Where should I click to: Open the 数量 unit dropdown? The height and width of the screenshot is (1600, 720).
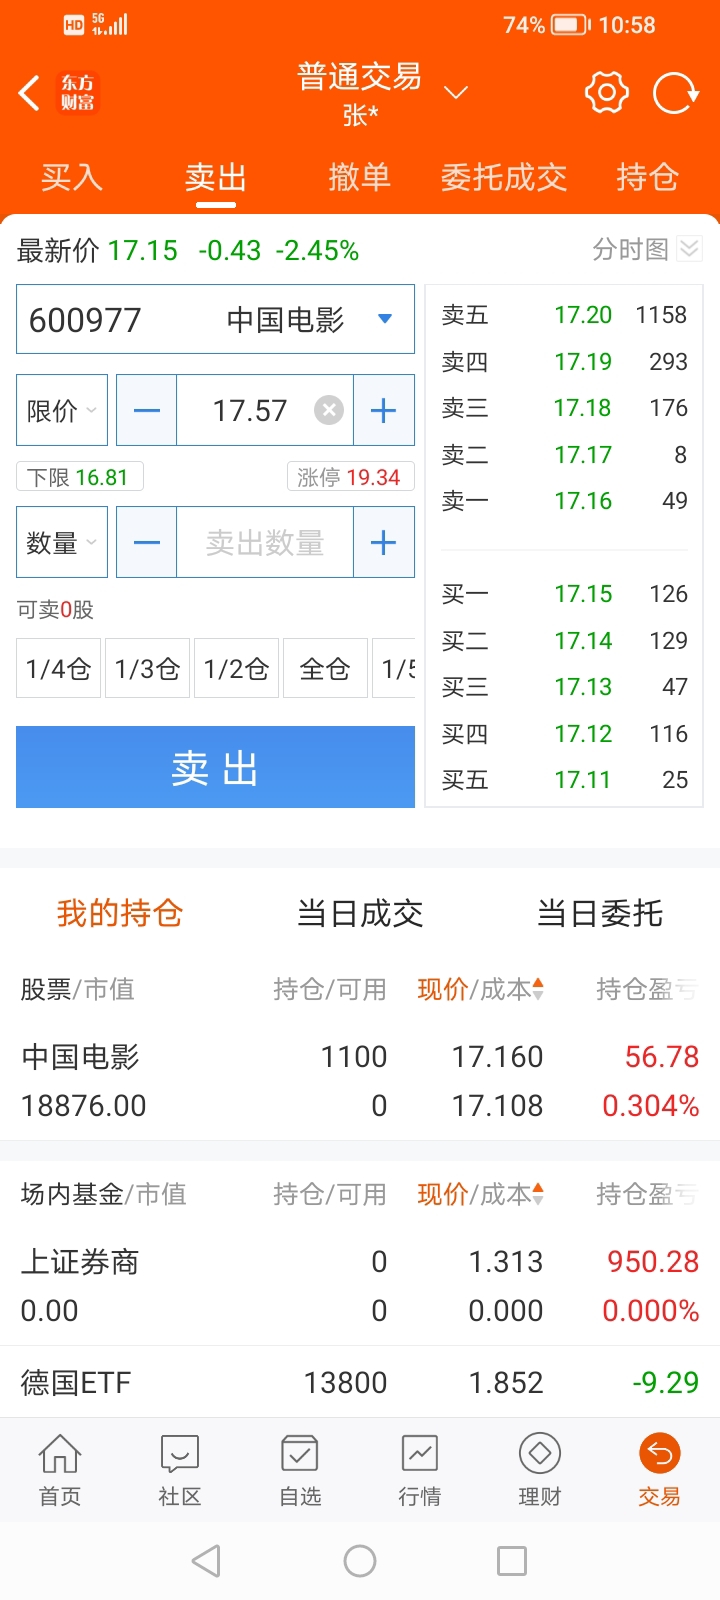(62, 542)
